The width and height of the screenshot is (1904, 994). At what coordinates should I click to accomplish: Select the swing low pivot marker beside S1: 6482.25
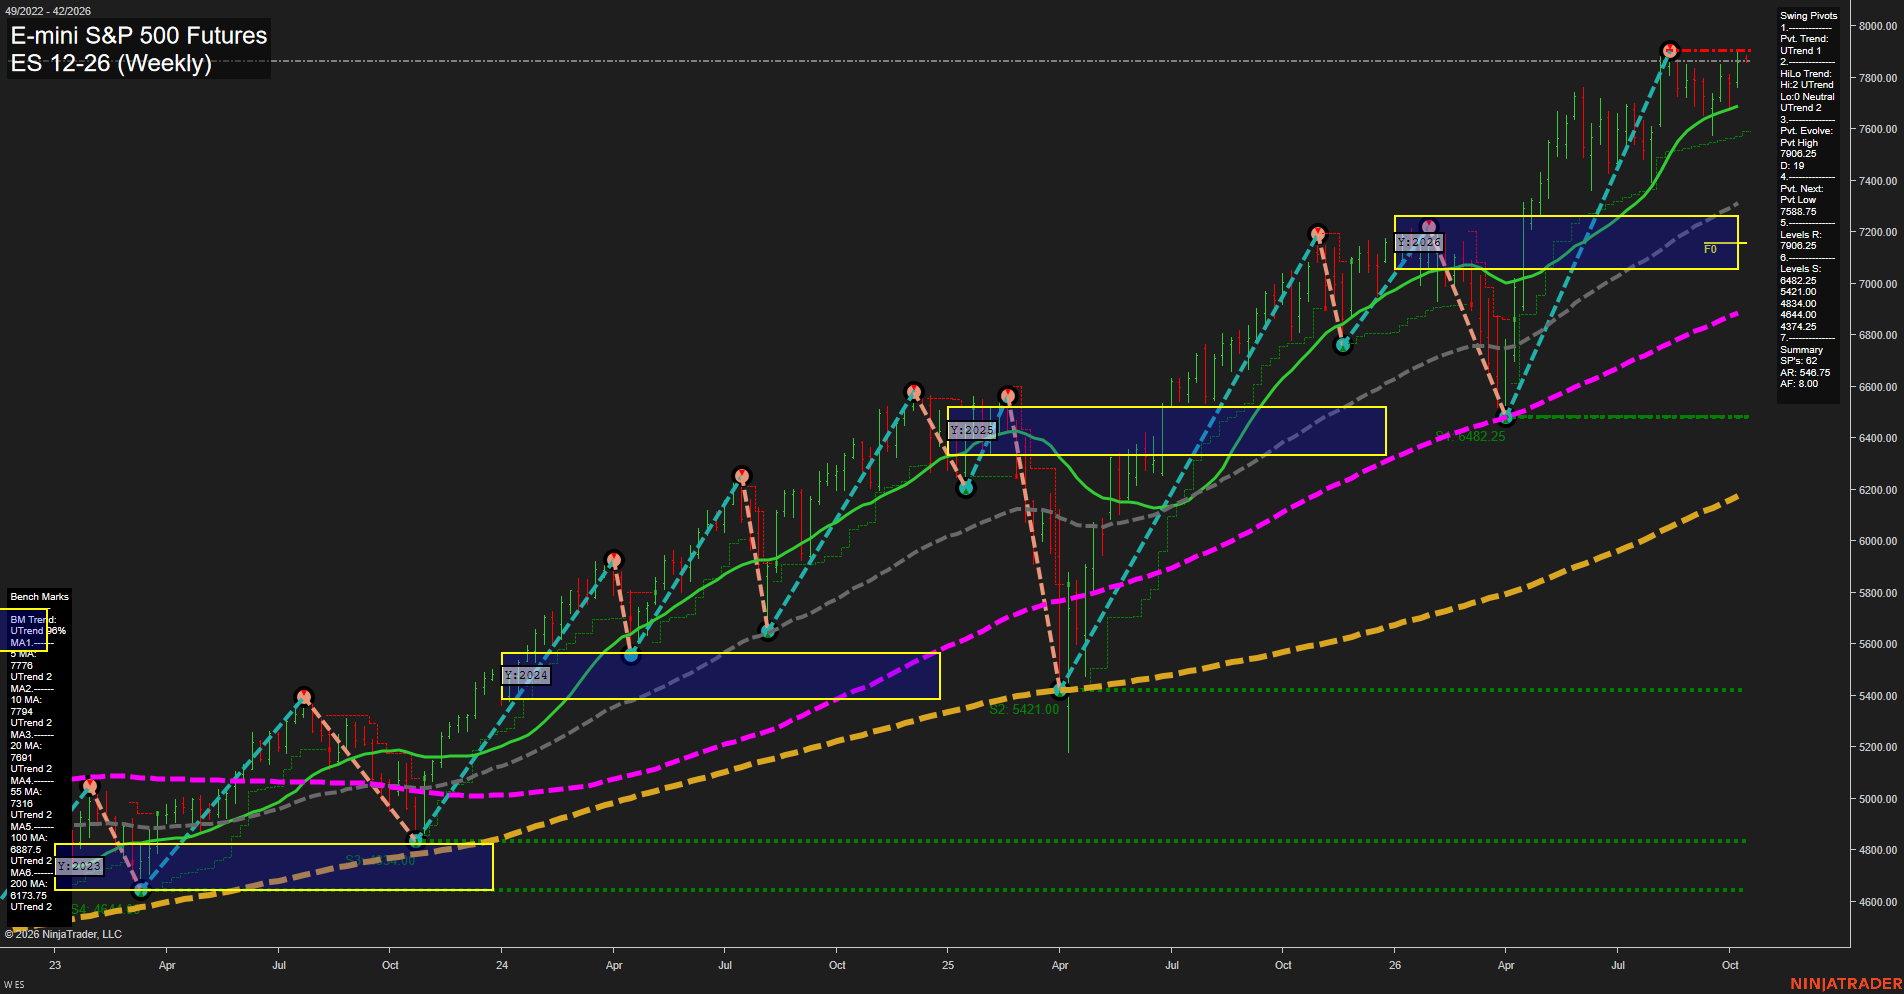click(1506, 416)
